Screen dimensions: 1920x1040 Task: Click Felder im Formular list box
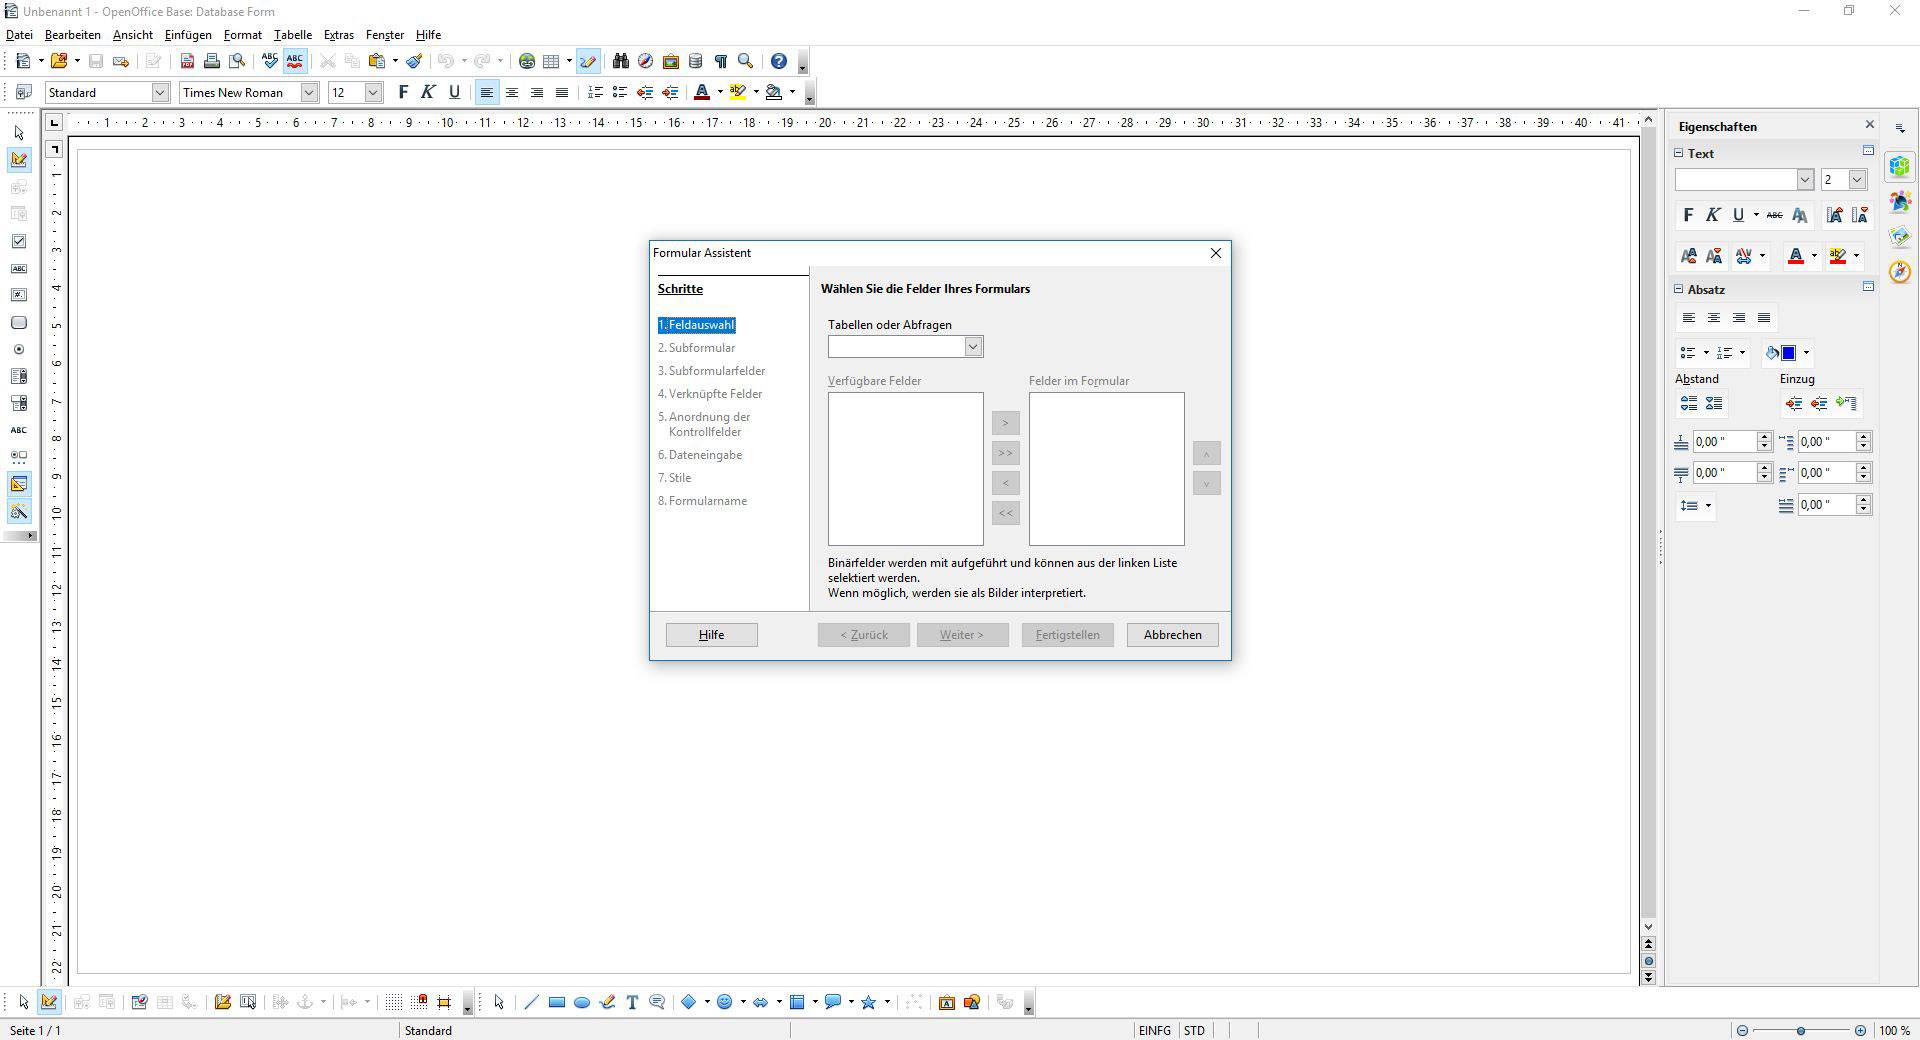[1107, 469]
